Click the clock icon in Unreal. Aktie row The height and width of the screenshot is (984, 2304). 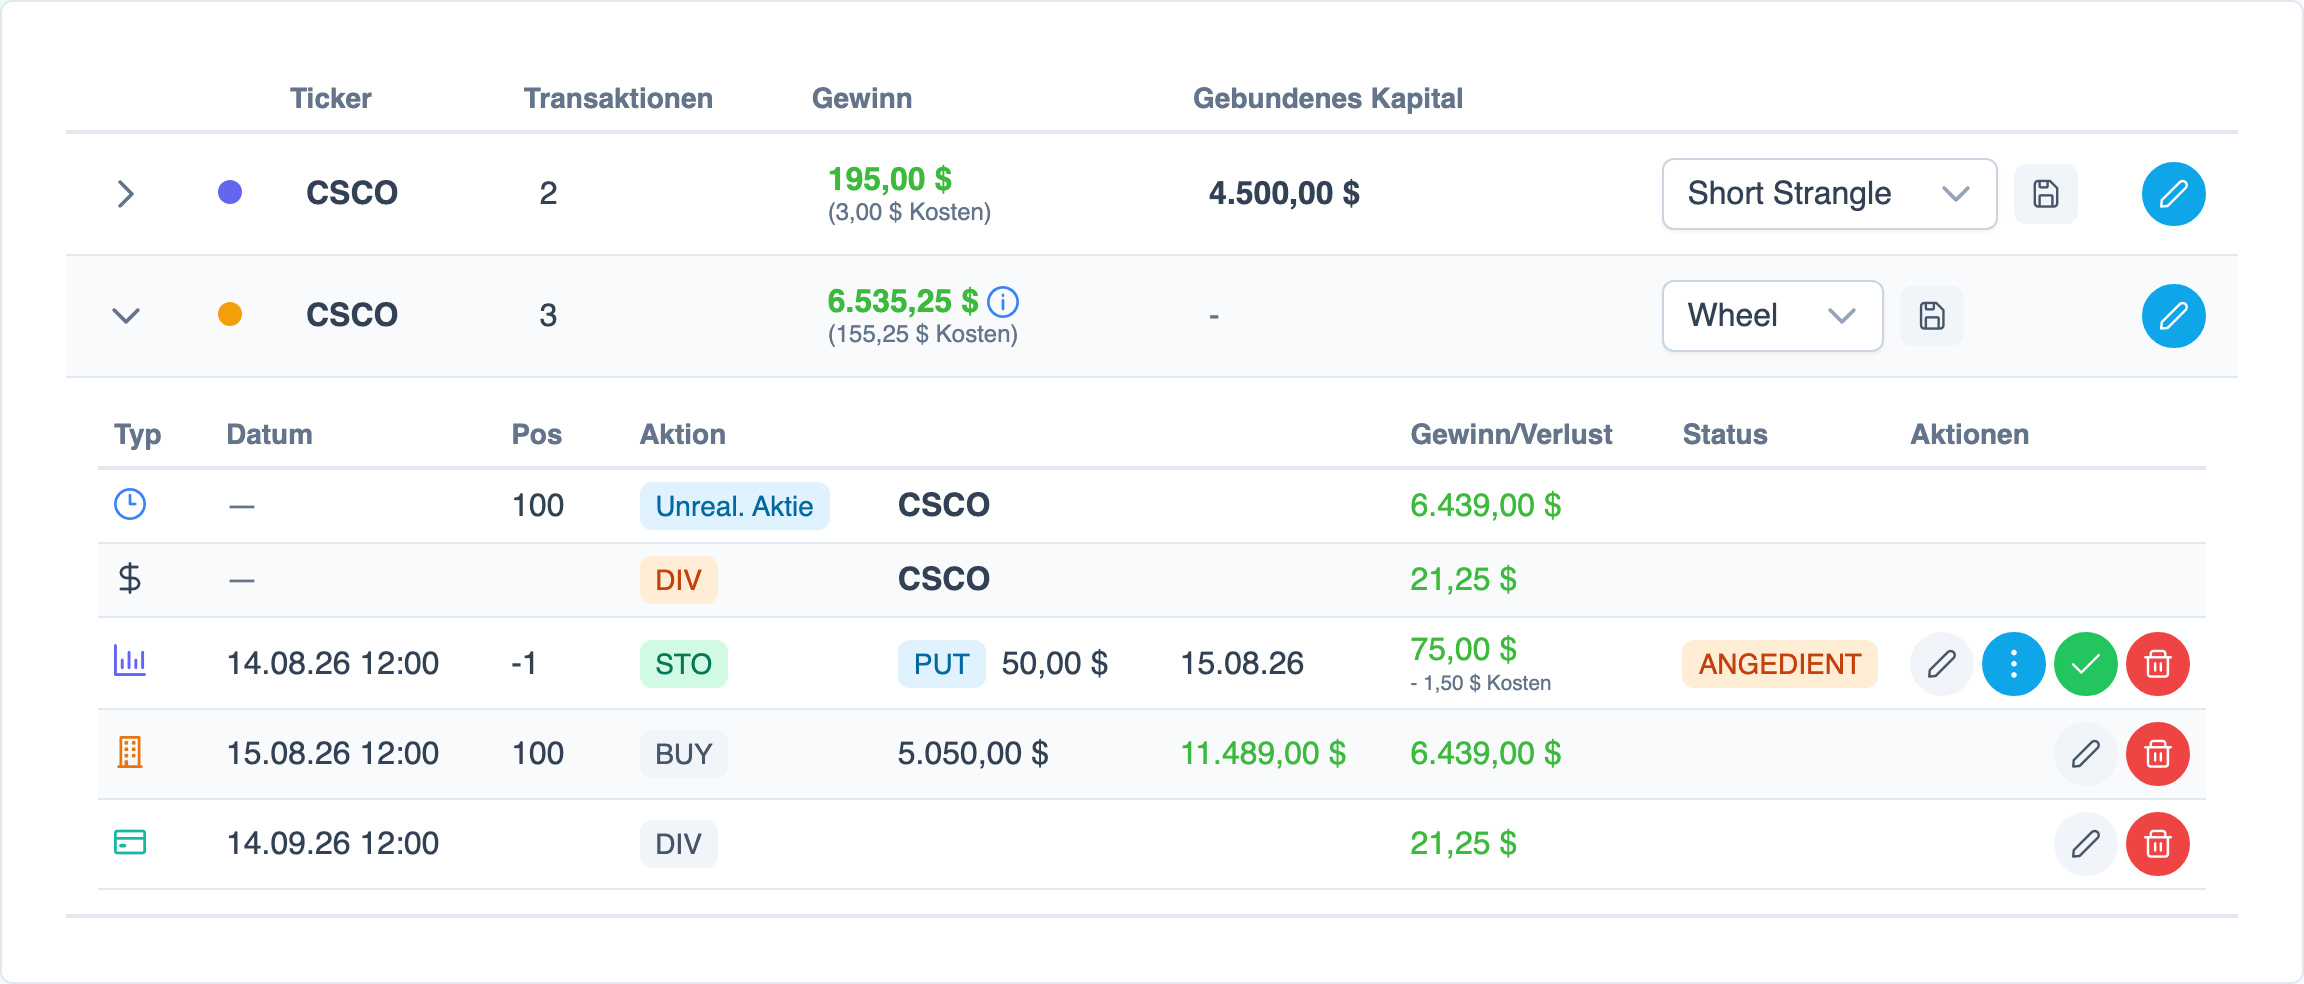click(130, 504)
